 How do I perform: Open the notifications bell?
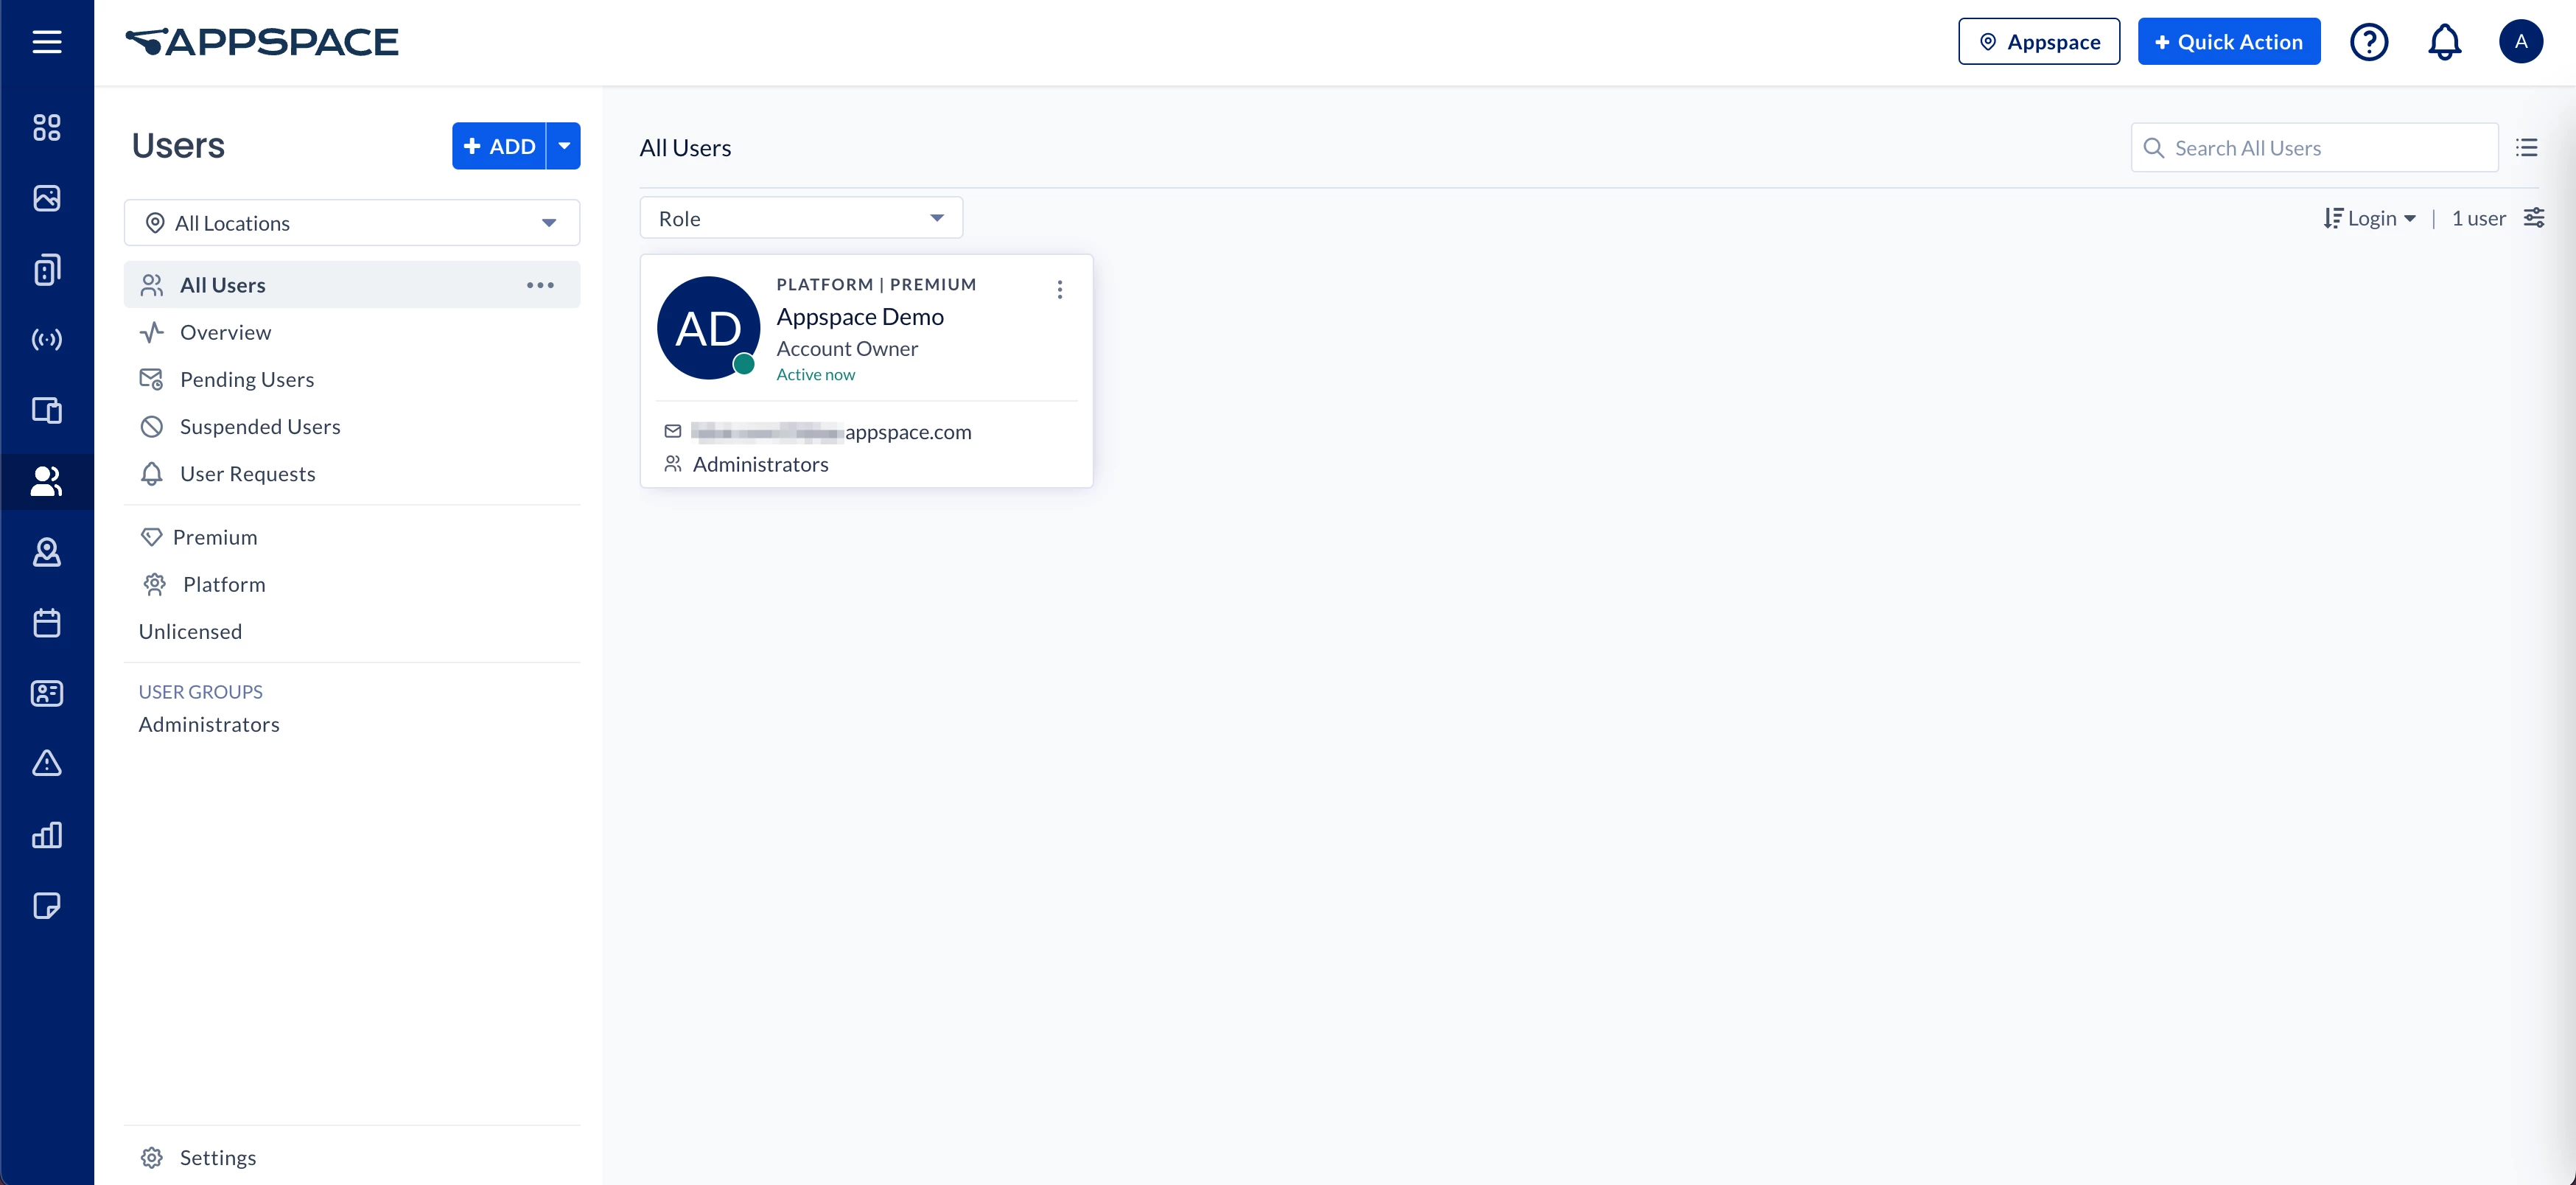(x=2444, y=42)
